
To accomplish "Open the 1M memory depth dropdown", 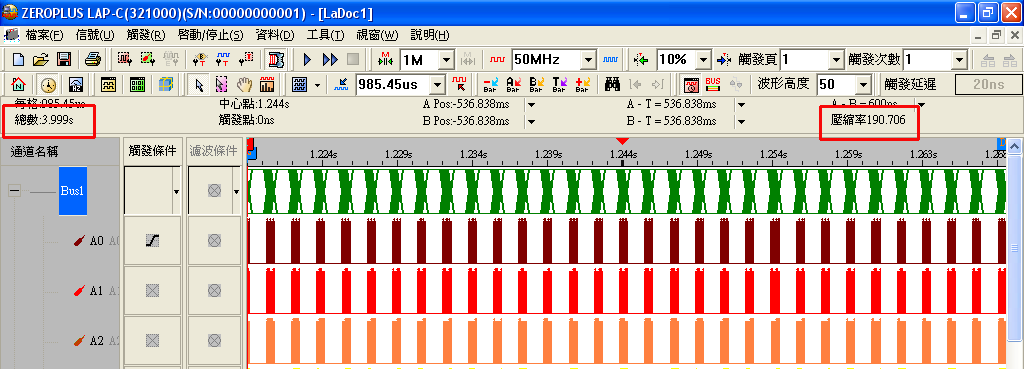I will pos(447,60).
